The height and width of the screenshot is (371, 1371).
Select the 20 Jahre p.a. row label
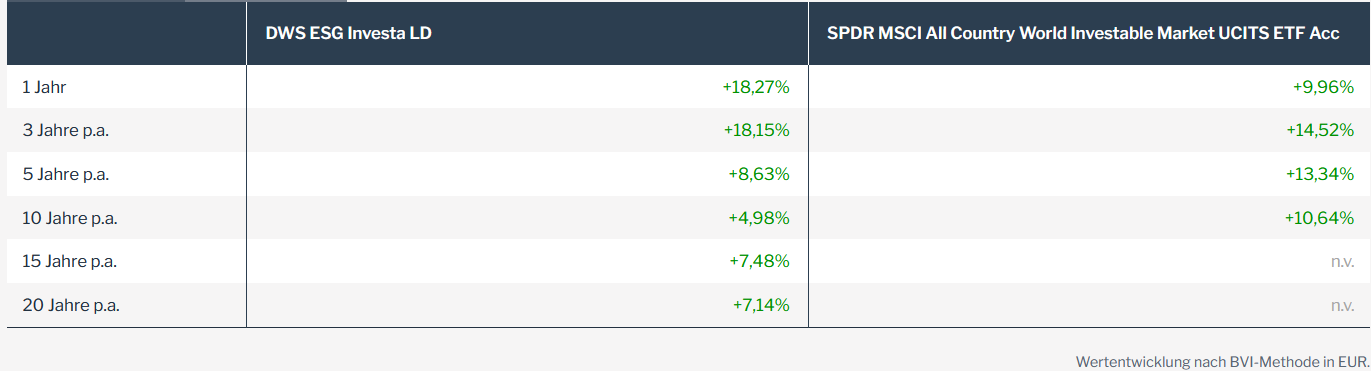click(70, 305)
